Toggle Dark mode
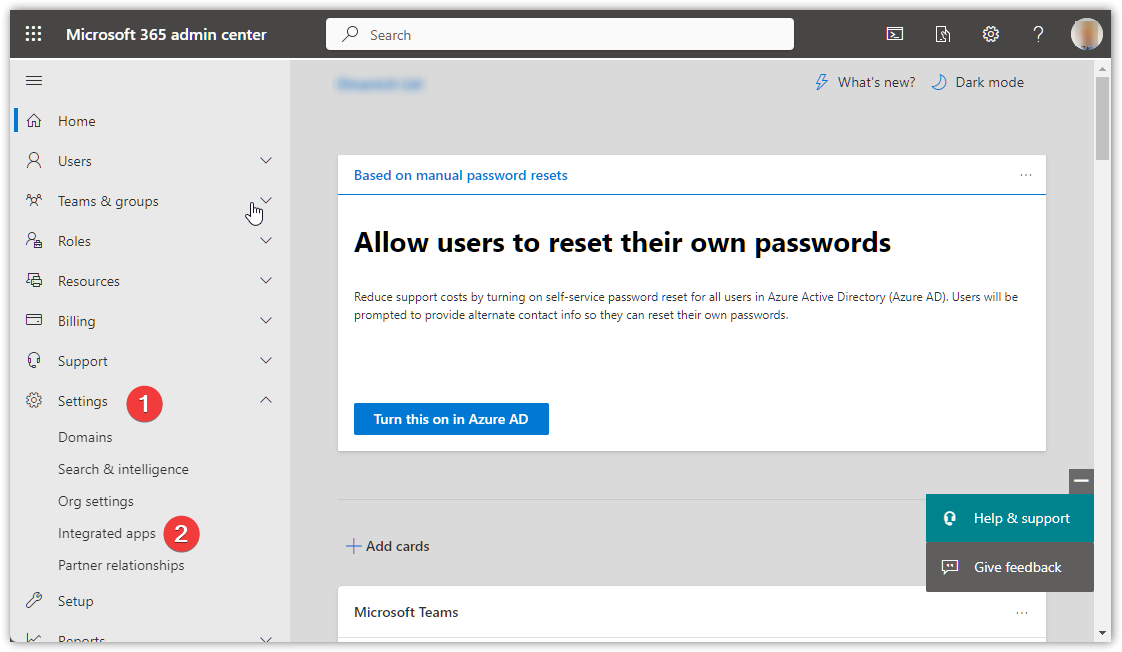Screen dimensions: 1122x652 [977, 82]
